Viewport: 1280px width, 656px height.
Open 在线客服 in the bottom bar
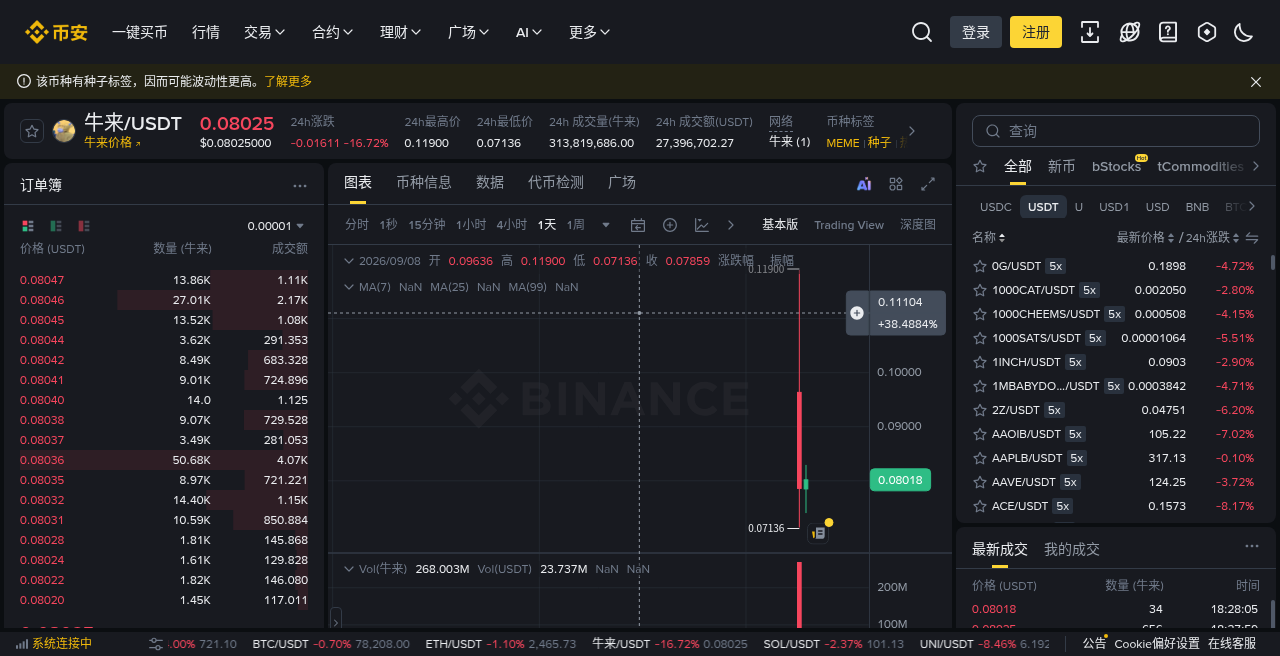click(1232, 644)
